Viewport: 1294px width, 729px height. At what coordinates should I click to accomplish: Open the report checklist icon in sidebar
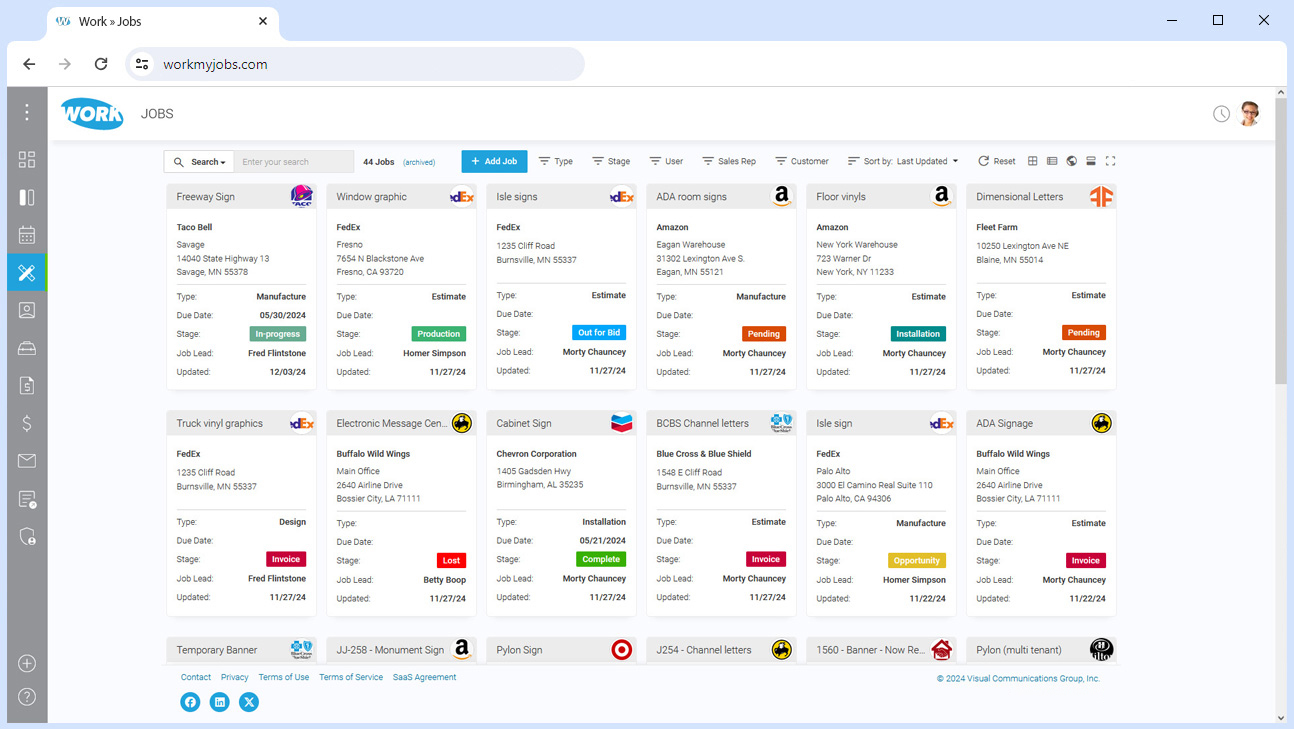tap(27, 499)
